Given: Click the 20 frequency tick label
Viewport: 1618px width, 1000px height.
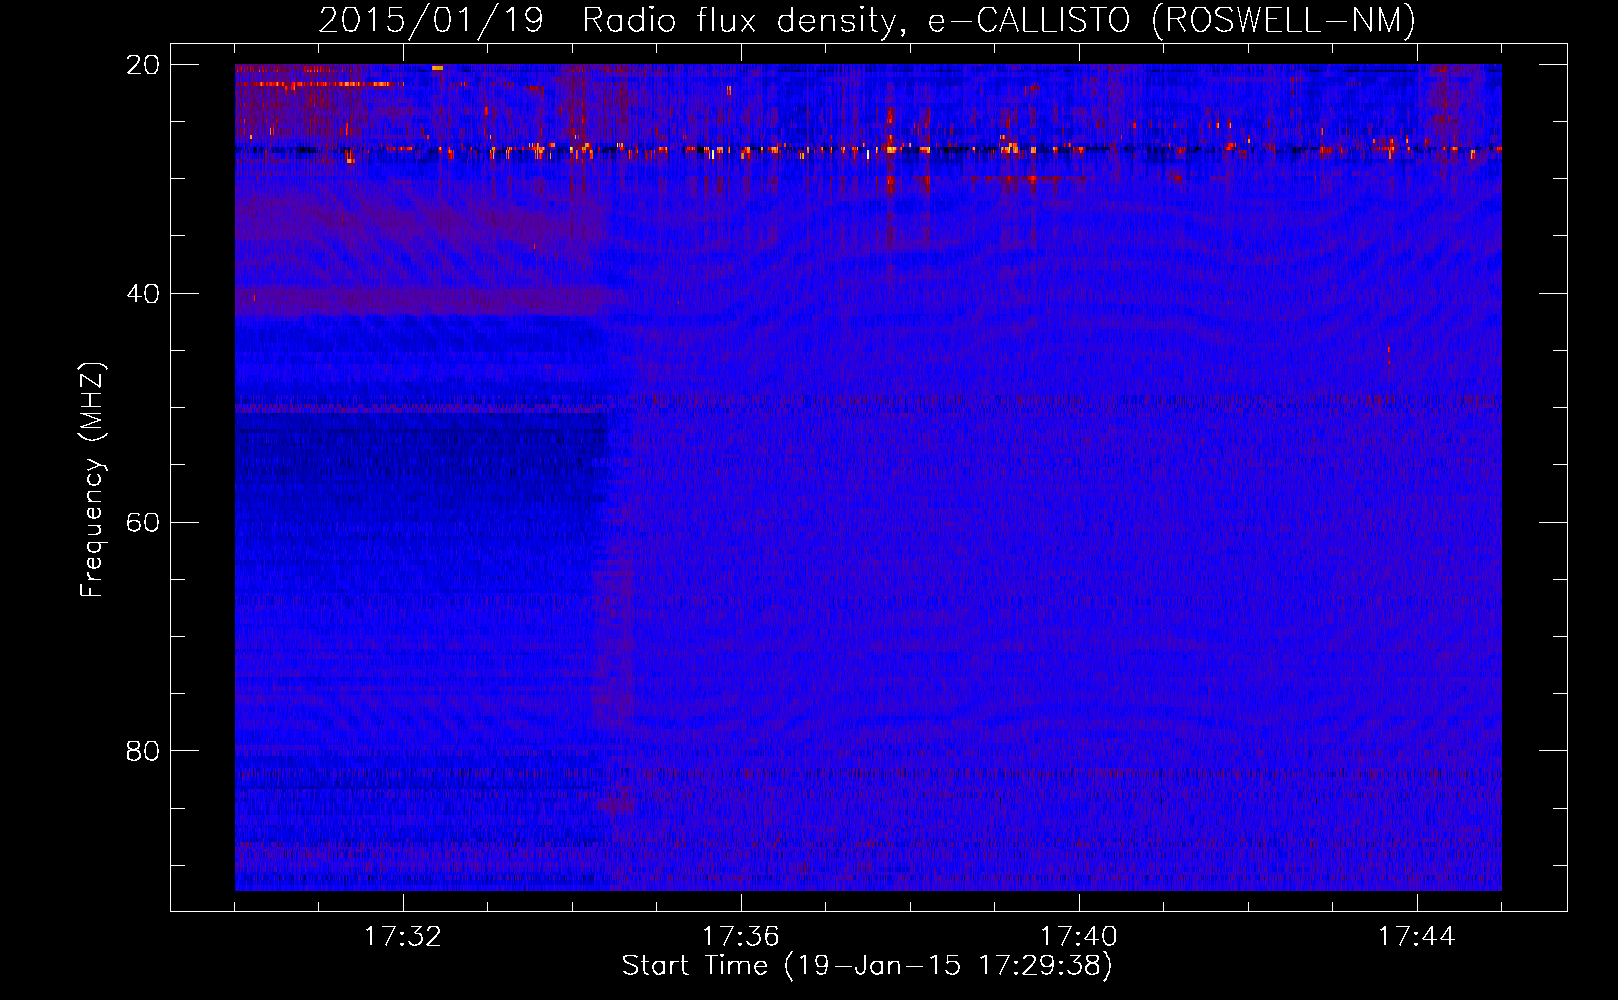Looking at the screenshot, I should [x=143, y=65].
